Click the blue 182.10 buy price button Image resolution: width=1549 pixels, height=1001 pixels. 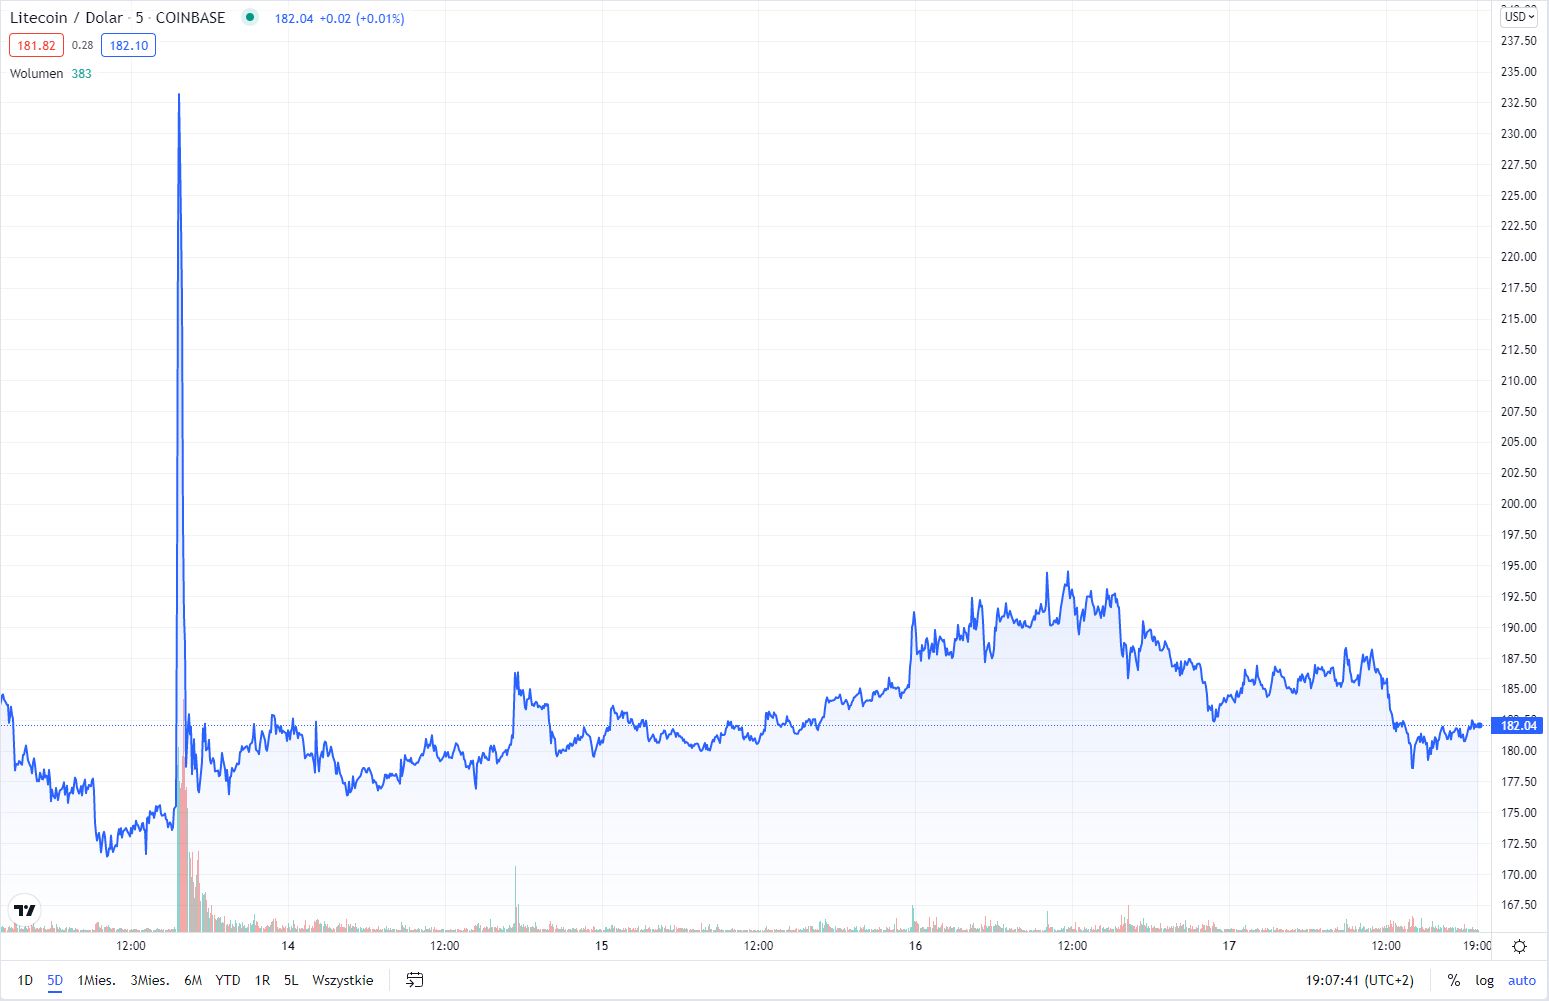point(128,45)
